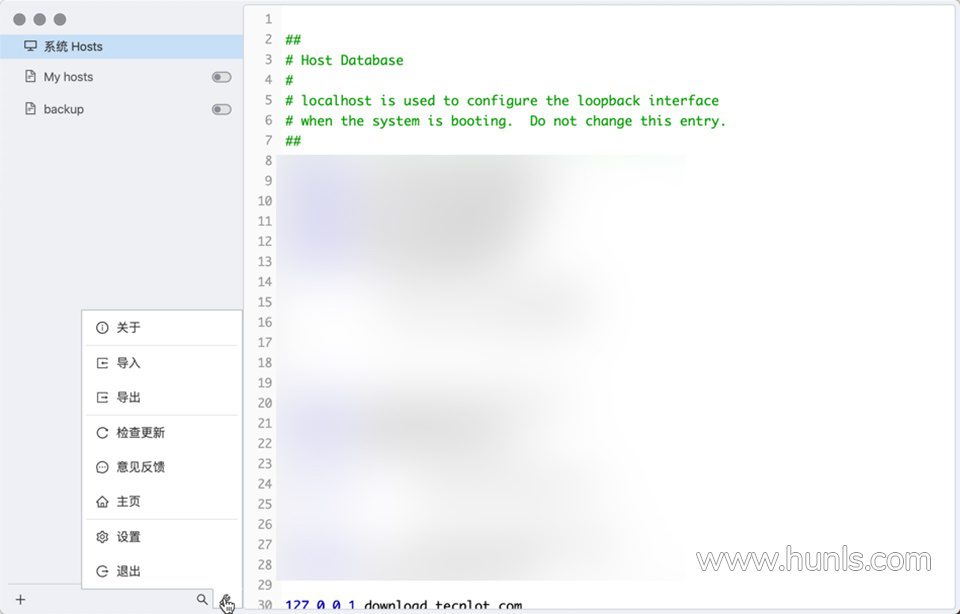
Task: Choose 退出 to quit the app
Action: 162,572
